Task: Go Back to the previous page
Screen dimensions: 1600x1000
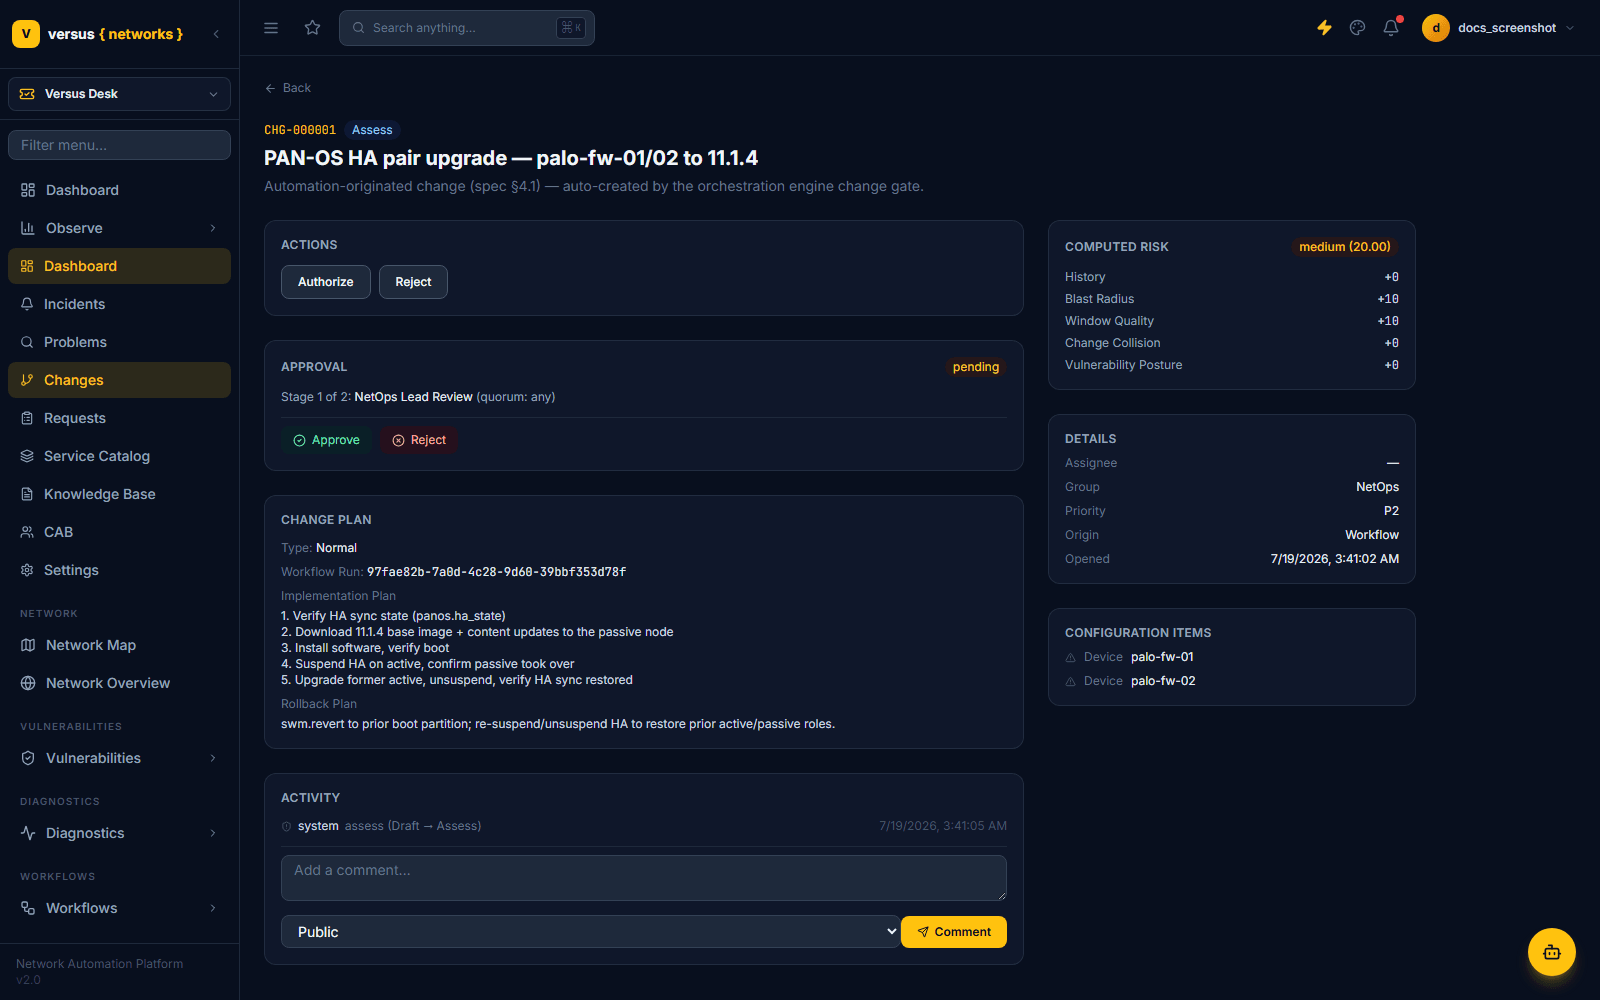Action: pyautogui.click(x=288, y=88)
